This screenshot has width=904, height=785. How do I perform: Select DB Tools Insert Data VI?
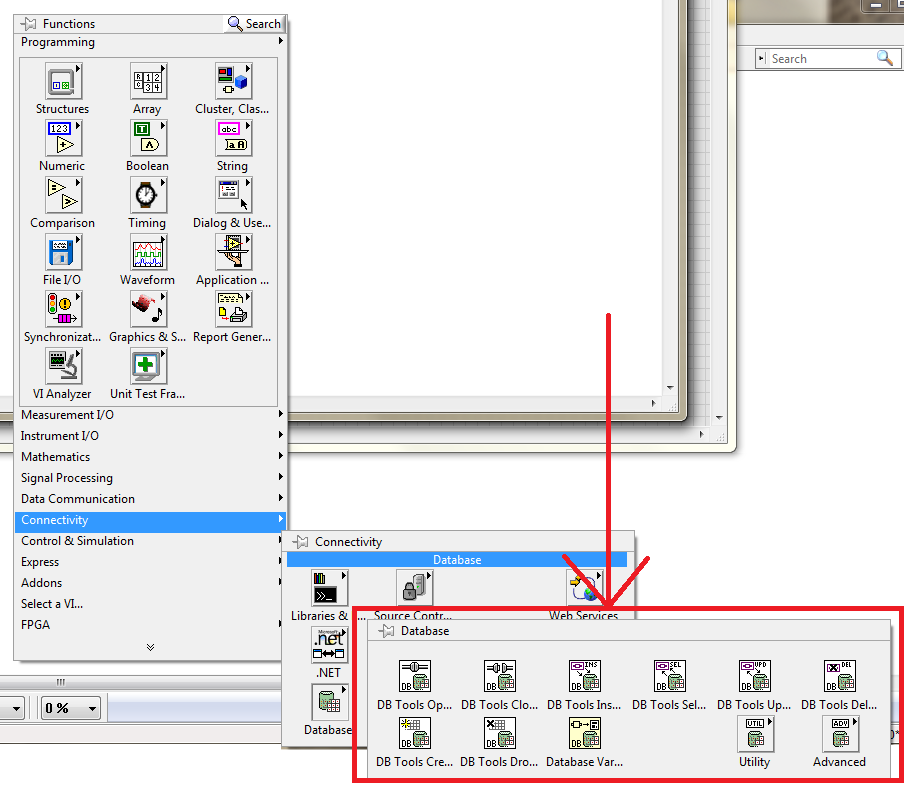coord(585,676)
